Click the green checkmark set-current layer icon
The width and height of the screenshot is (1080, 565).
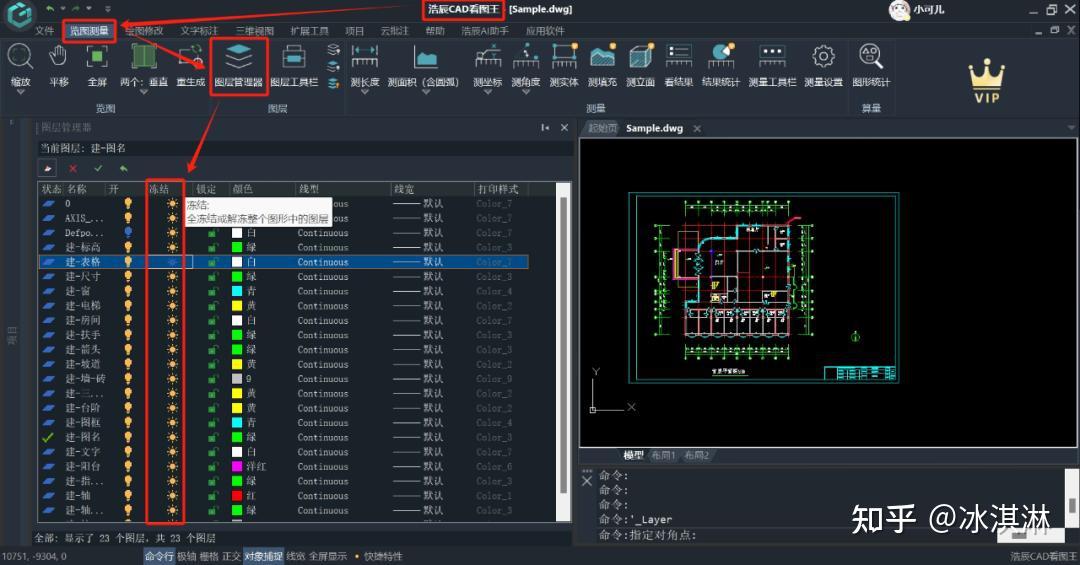98,168
